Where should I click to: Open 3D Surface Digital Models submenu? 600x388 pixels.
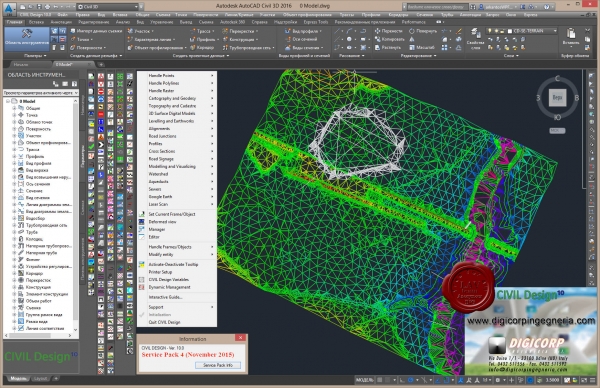pyautogui.click(x=177, y=113)
